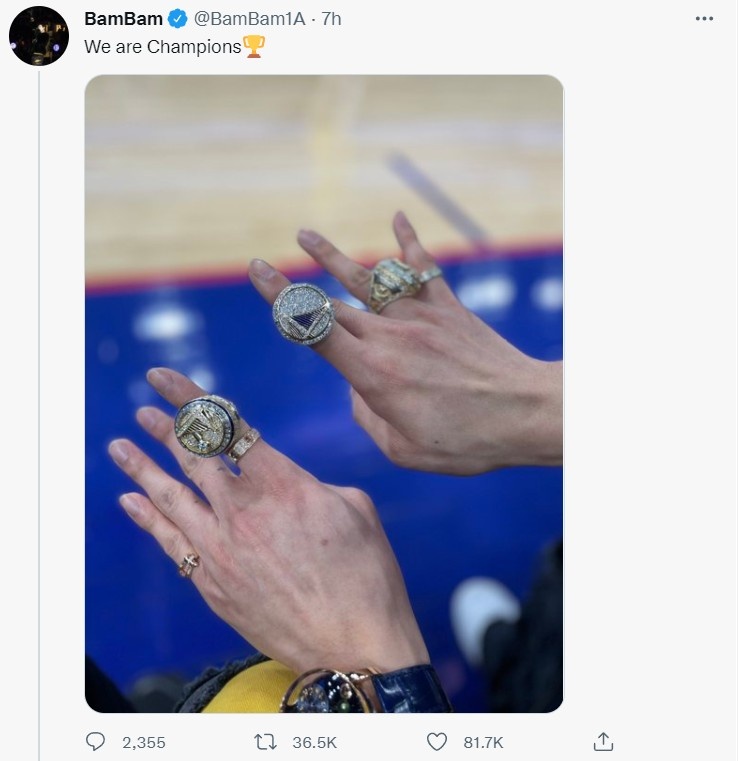This screenshot has height=761, width=739.
Task: Click the round diamond bridge-logo ring in photo
Action: coord(304,314)
